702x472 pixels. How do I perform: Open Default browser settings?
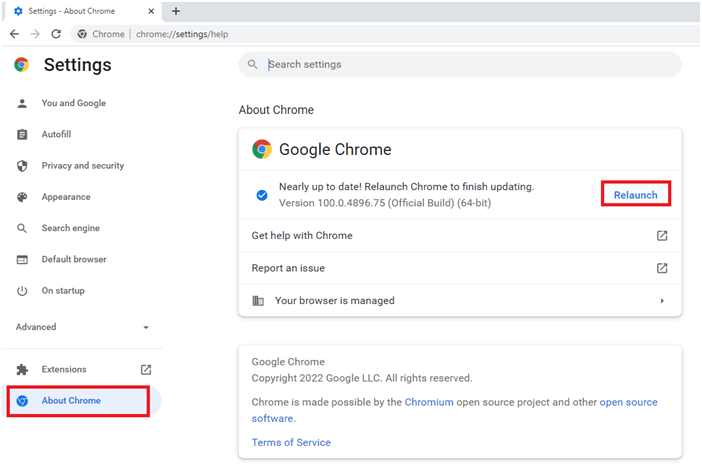pos(74,259)
